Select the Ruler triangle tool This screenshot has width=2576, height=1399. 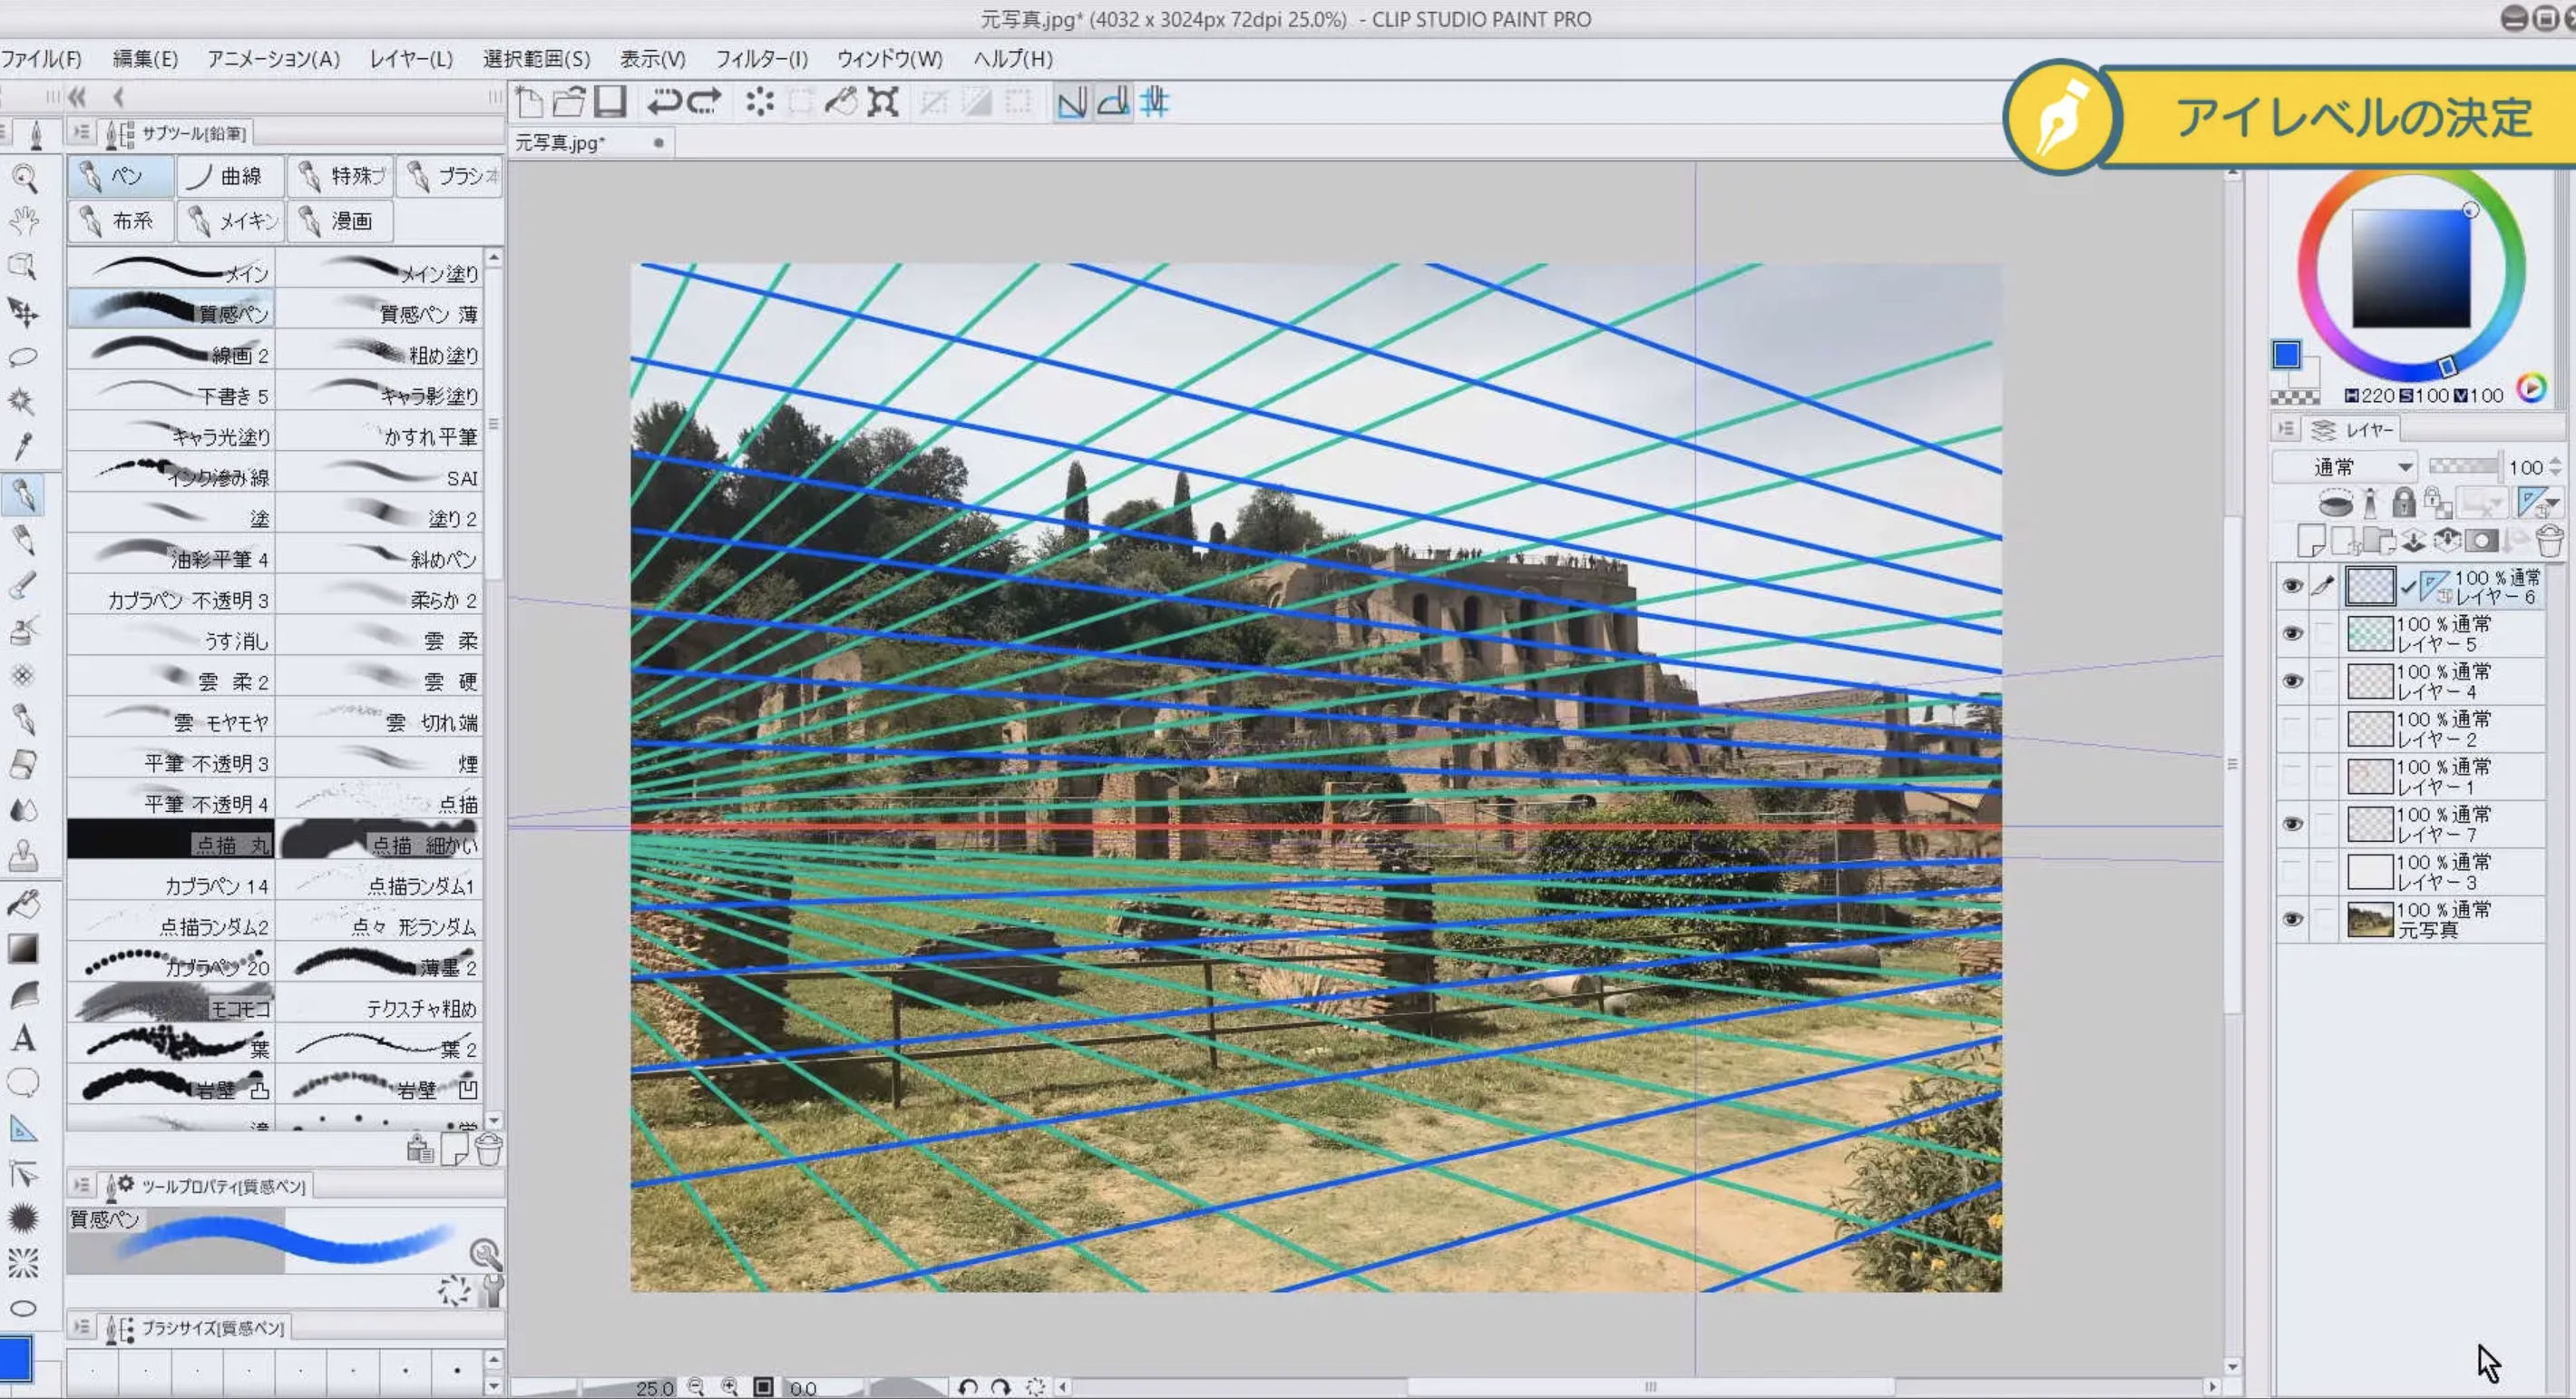(24, 1130)
